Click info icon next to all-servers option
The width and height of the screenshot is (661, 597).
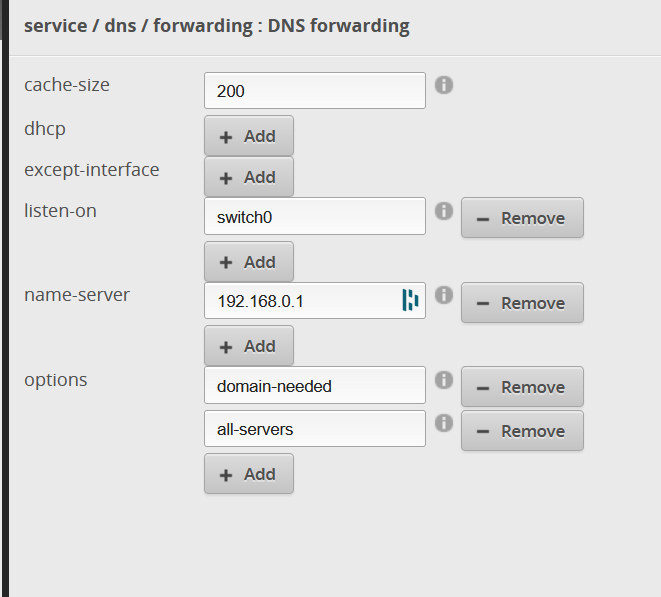tap(444, 425)
